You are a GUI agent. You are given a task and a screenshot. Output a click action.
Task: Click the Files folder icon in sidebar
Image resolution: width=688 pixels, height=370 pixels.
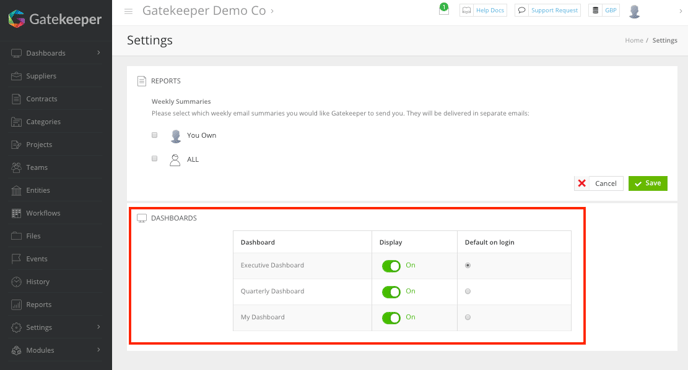(x=16, y=236)
